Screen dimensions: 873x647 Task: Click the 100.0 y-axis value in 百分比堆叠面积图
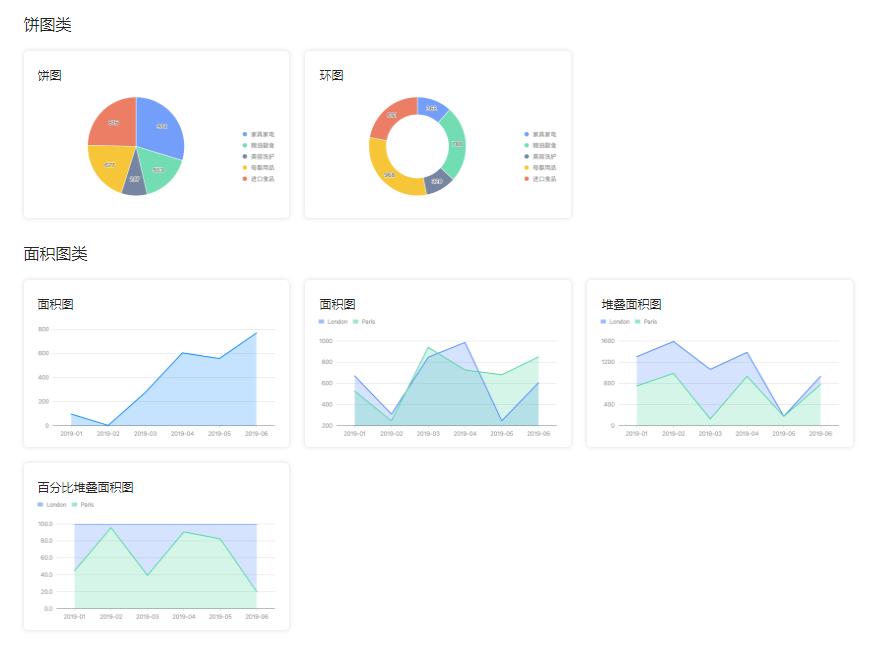coord(45,524)
